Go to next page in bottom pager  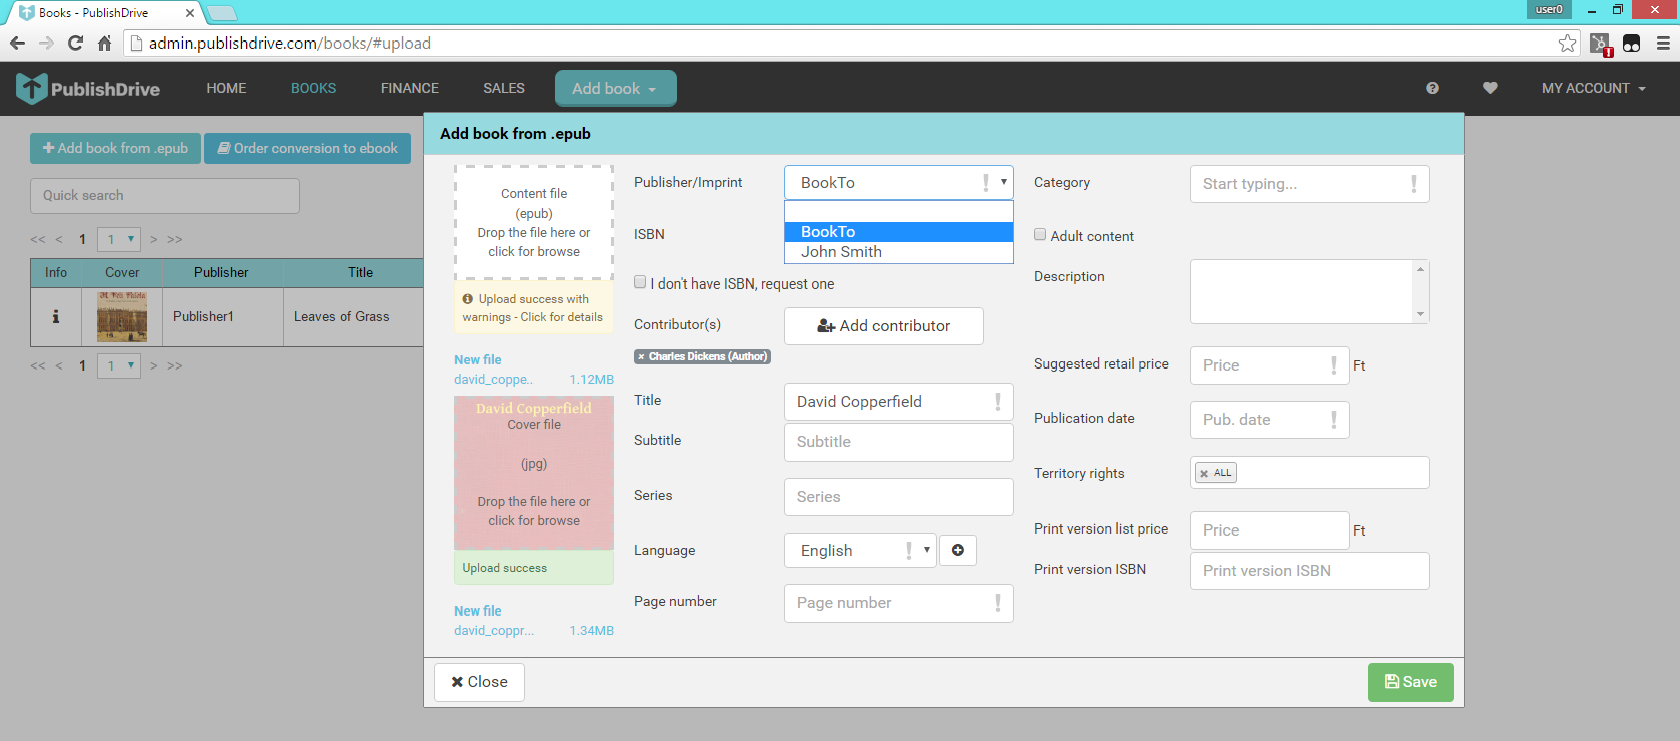153,366
